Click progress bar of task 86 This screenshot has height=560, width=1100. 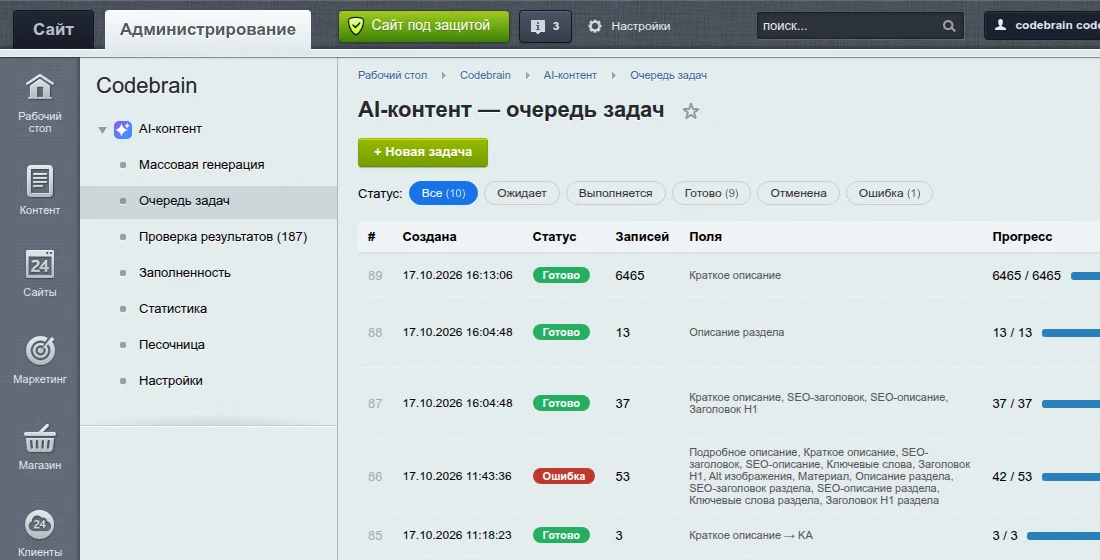click(x=1071, y=476)
